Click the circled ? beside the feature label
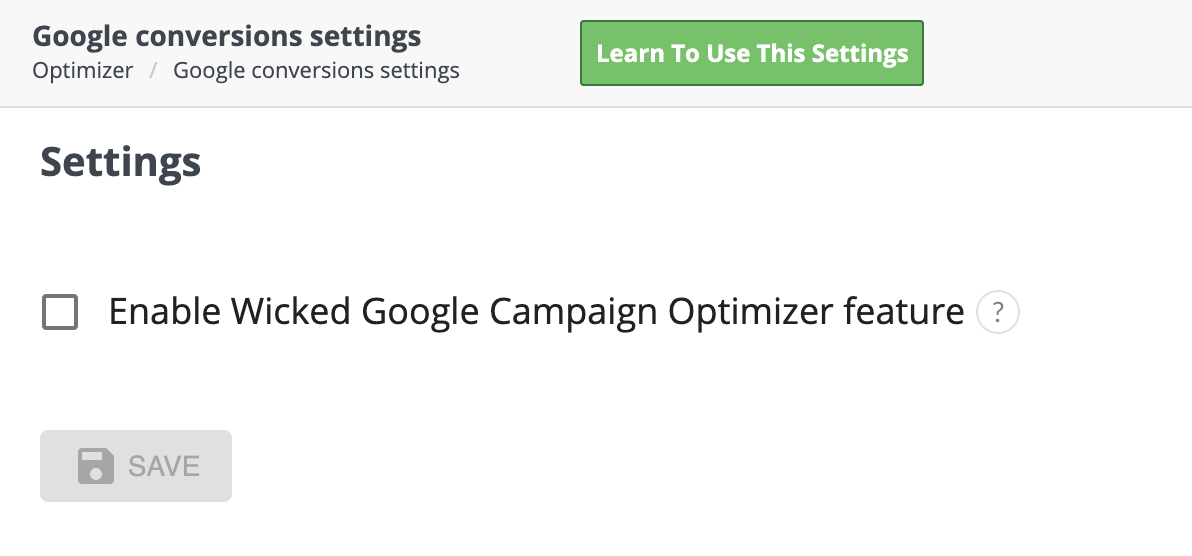The image size is (1192, 556). click(x=997, y=312)
